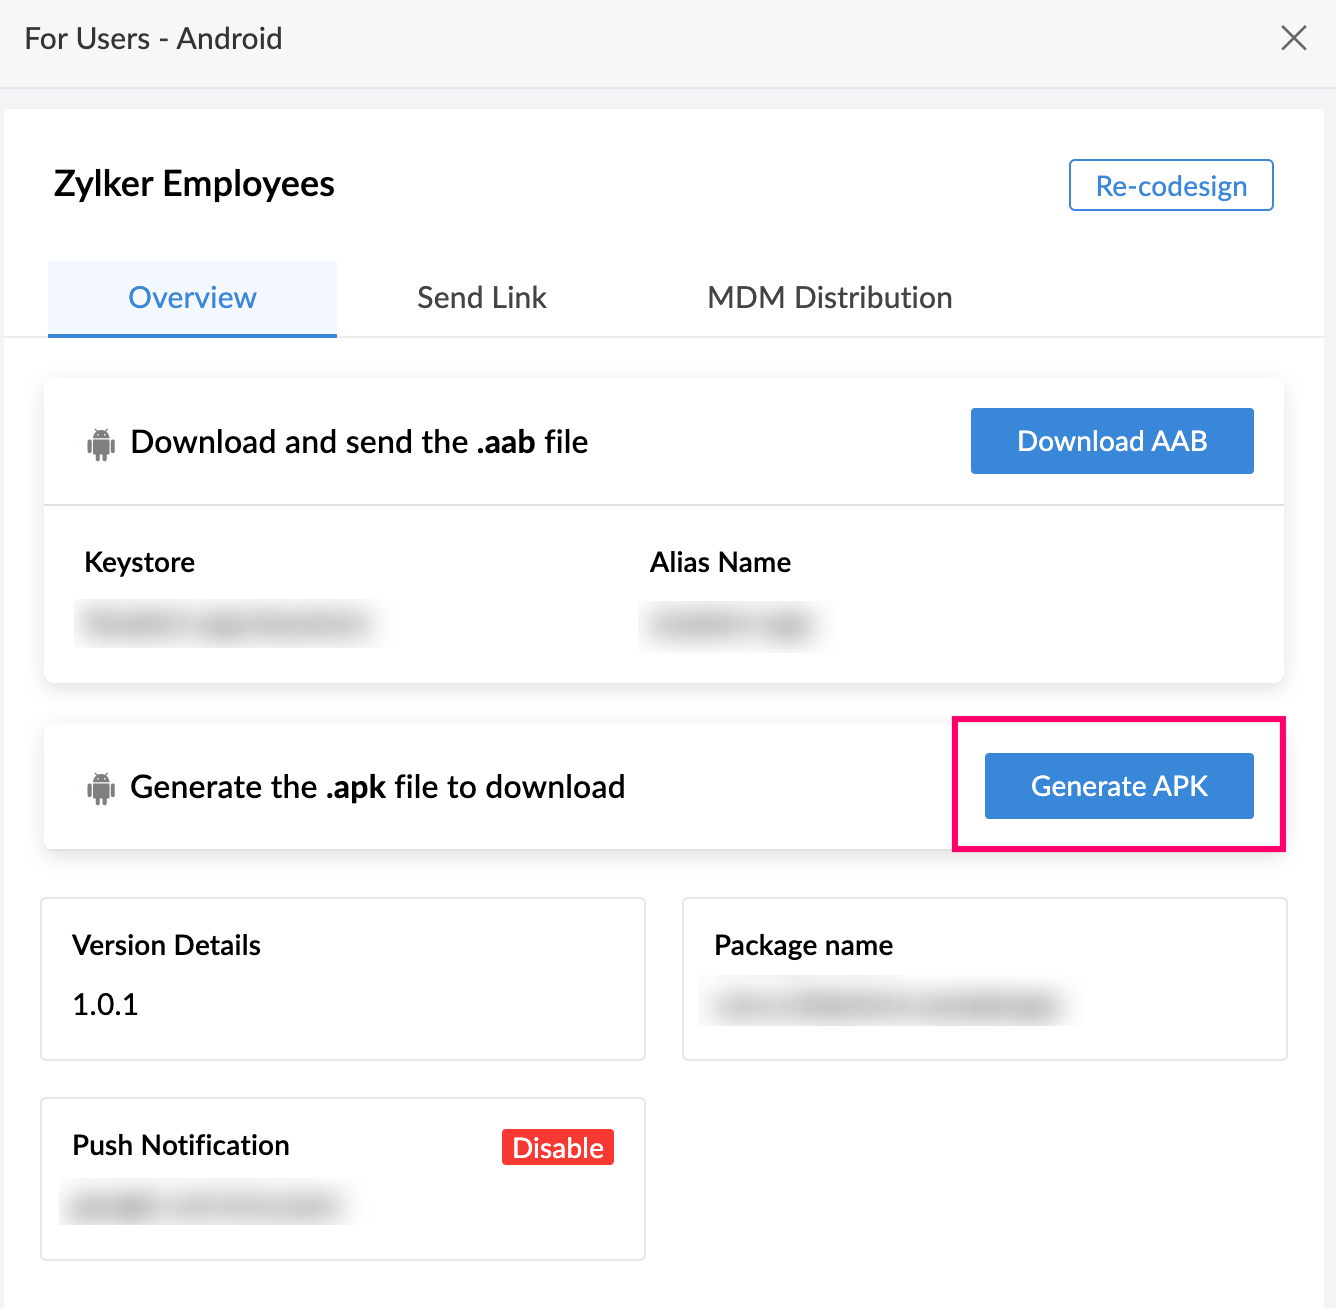Click the Generate APK highlighted section

1118,786
